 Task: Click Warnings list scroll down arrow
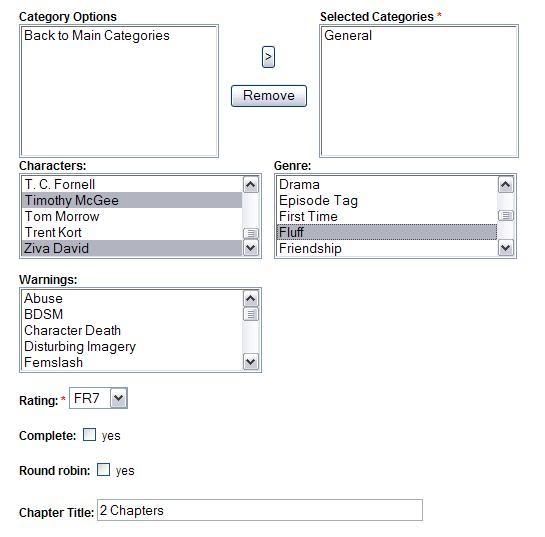click(x=251, y=362)
